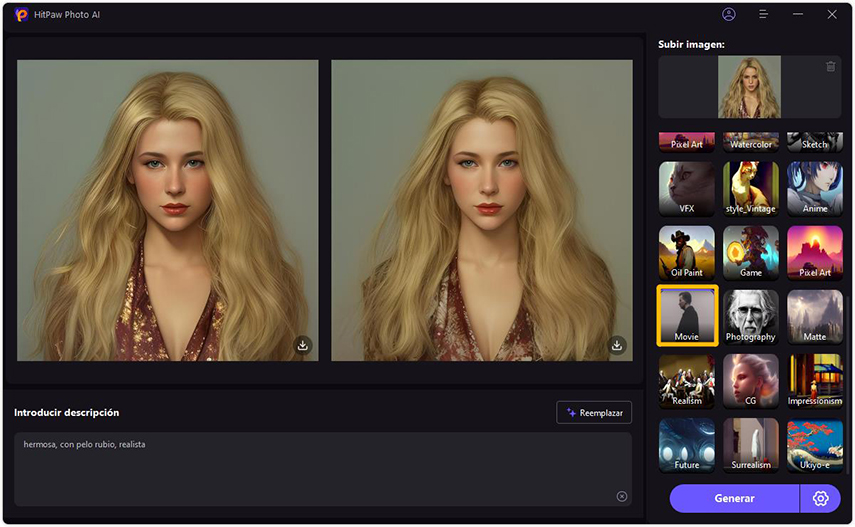
Task: Click the uploaded image preview thumbnail
Action: [749, 87]
